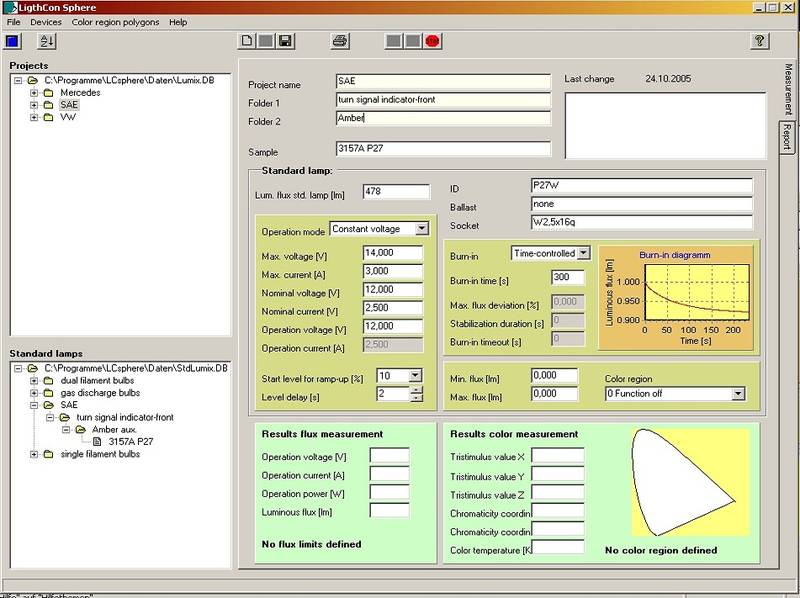The height and width of the screenshot is (598, 800).
Task: Select the 3157A P27 lamp document
Action: pos(130,440)
